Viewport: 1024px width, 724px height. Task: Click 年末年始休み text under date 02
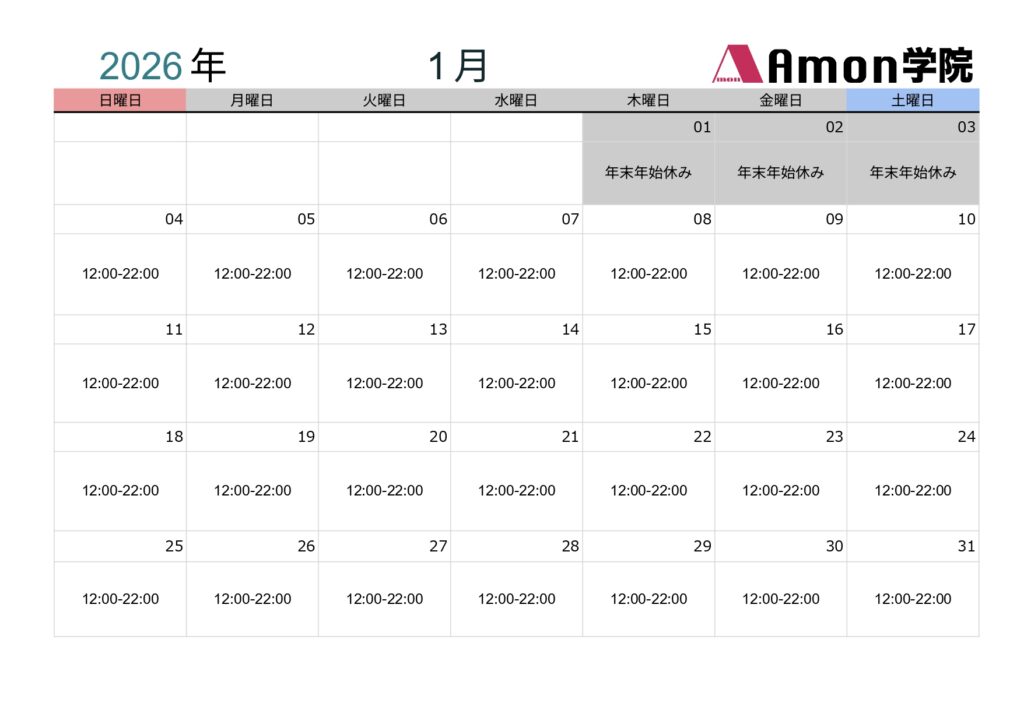click(781, 172)
